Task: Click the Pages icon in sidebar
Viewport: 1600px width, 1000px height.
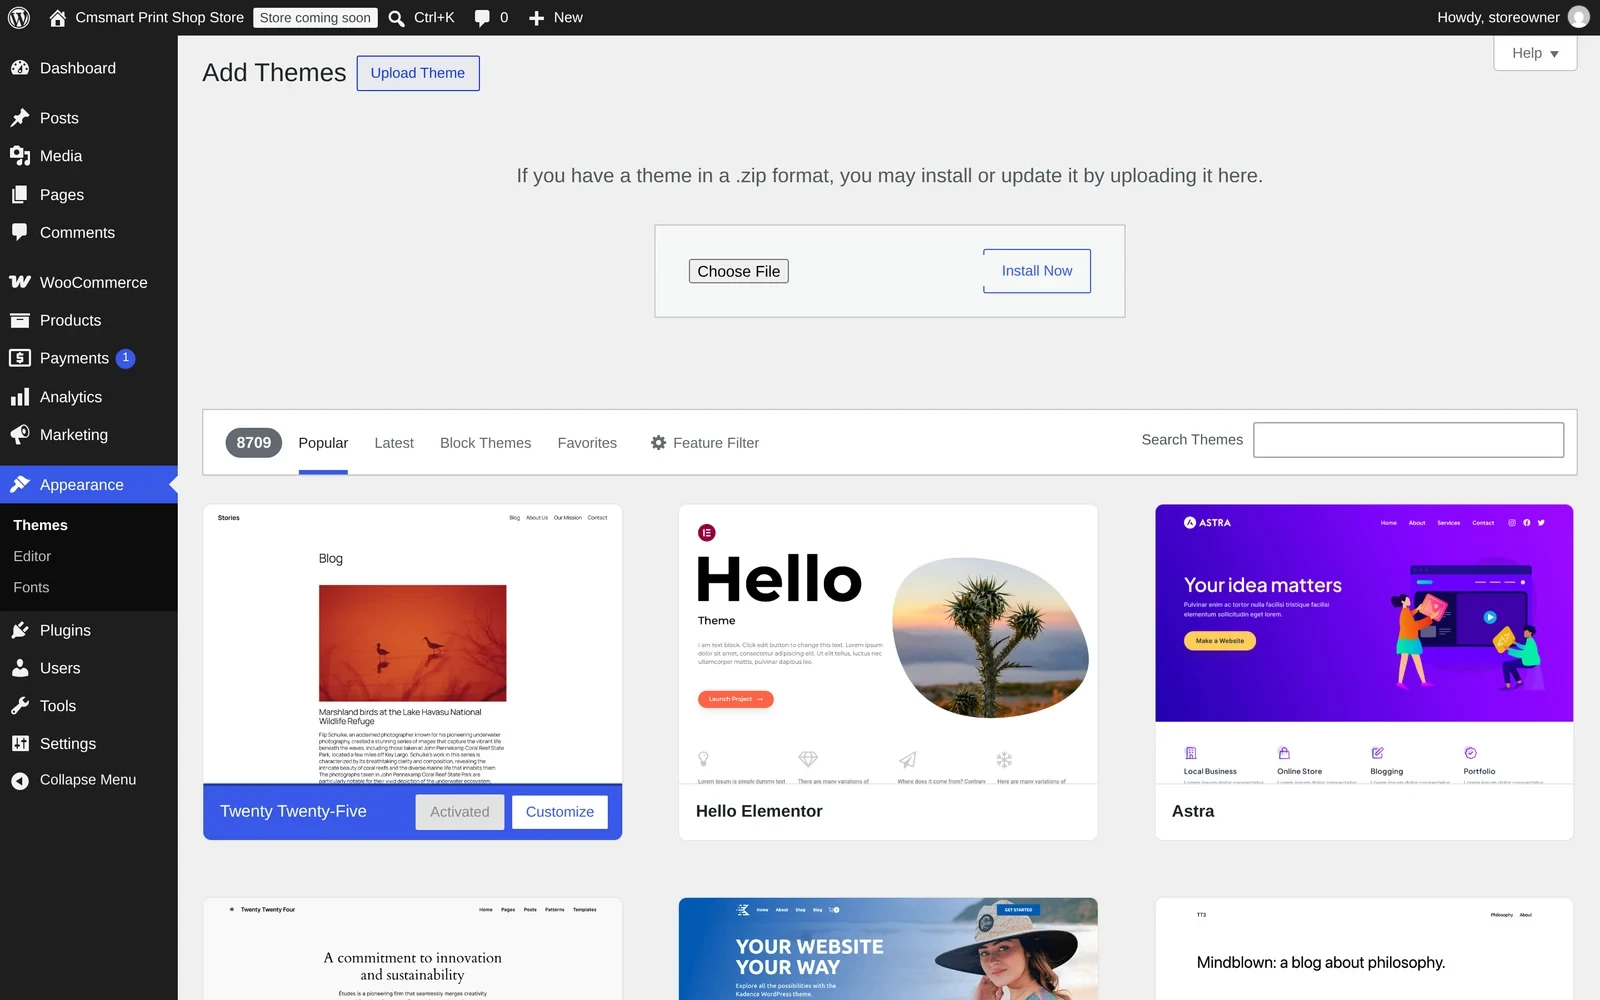Action: pos(20,195)
